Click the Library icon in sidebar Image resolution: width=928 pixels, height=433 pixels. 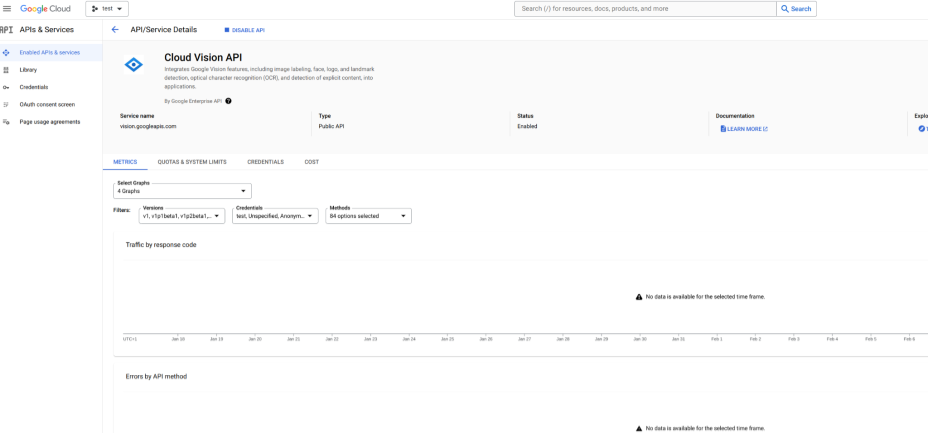pos(7,70)
